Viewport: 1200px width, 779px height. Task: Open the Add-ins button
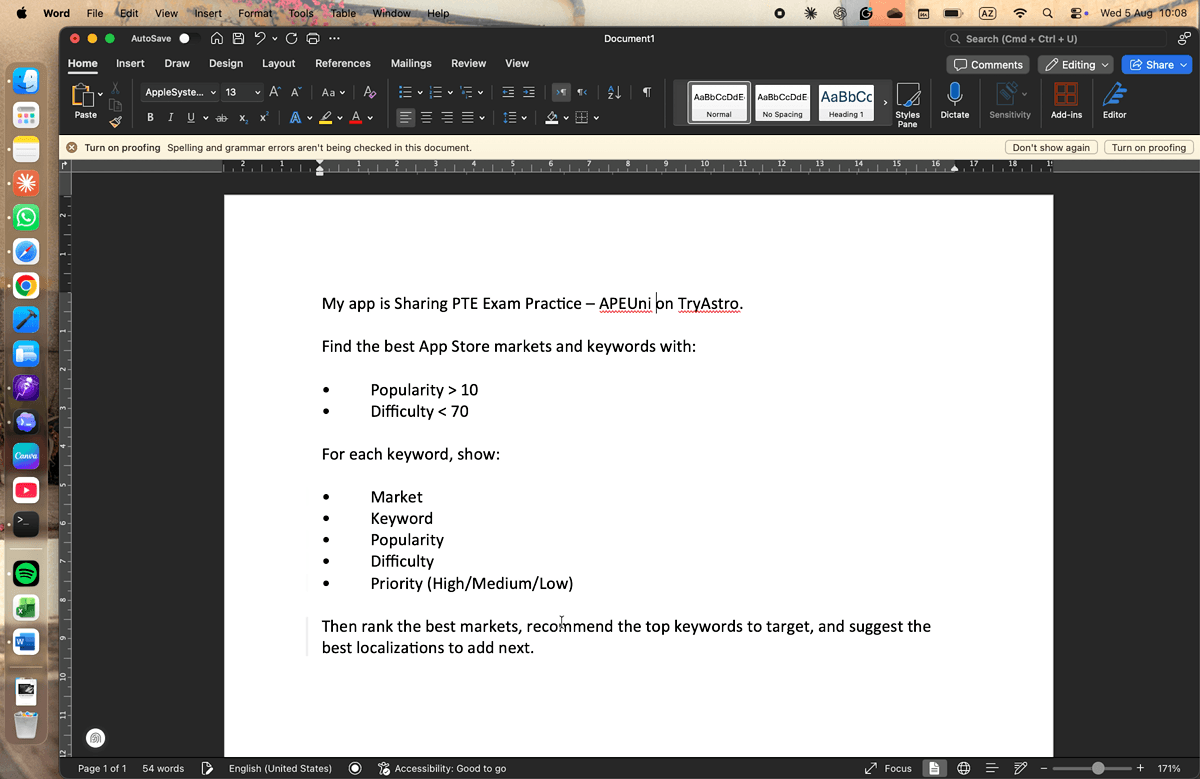[x=1066, y=101]
